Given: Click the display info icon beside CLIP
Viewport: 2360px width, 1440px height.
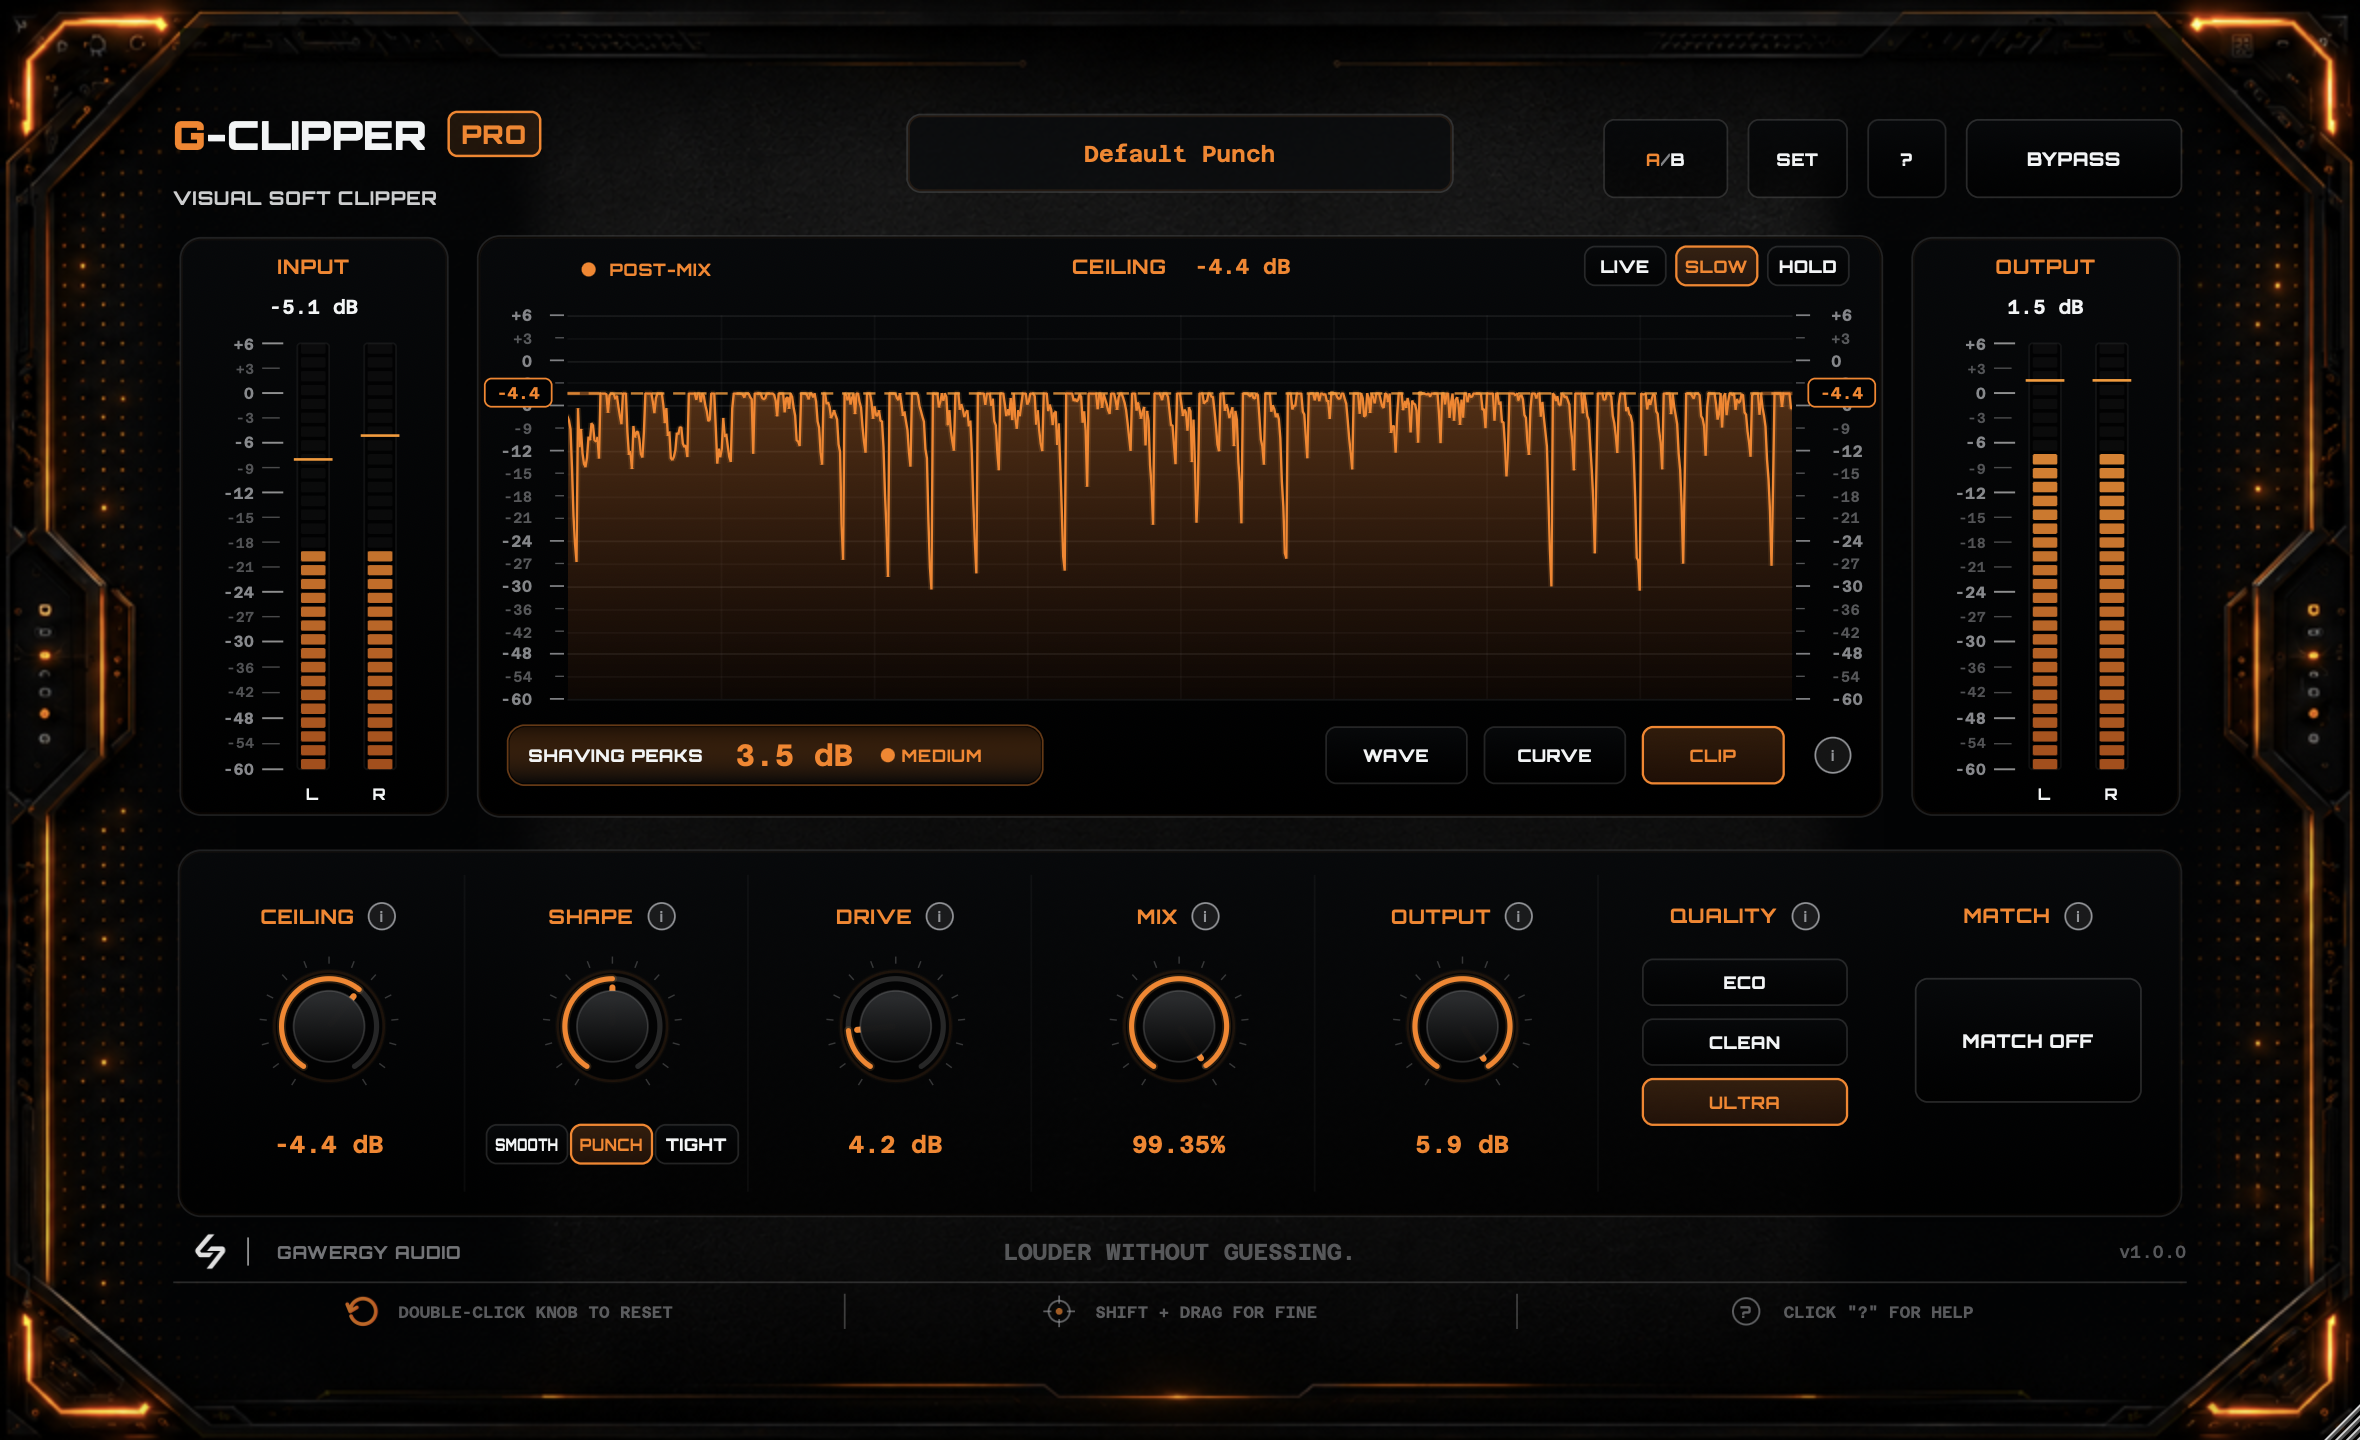Looking at the screenshot, I should tap(1832, 755).
